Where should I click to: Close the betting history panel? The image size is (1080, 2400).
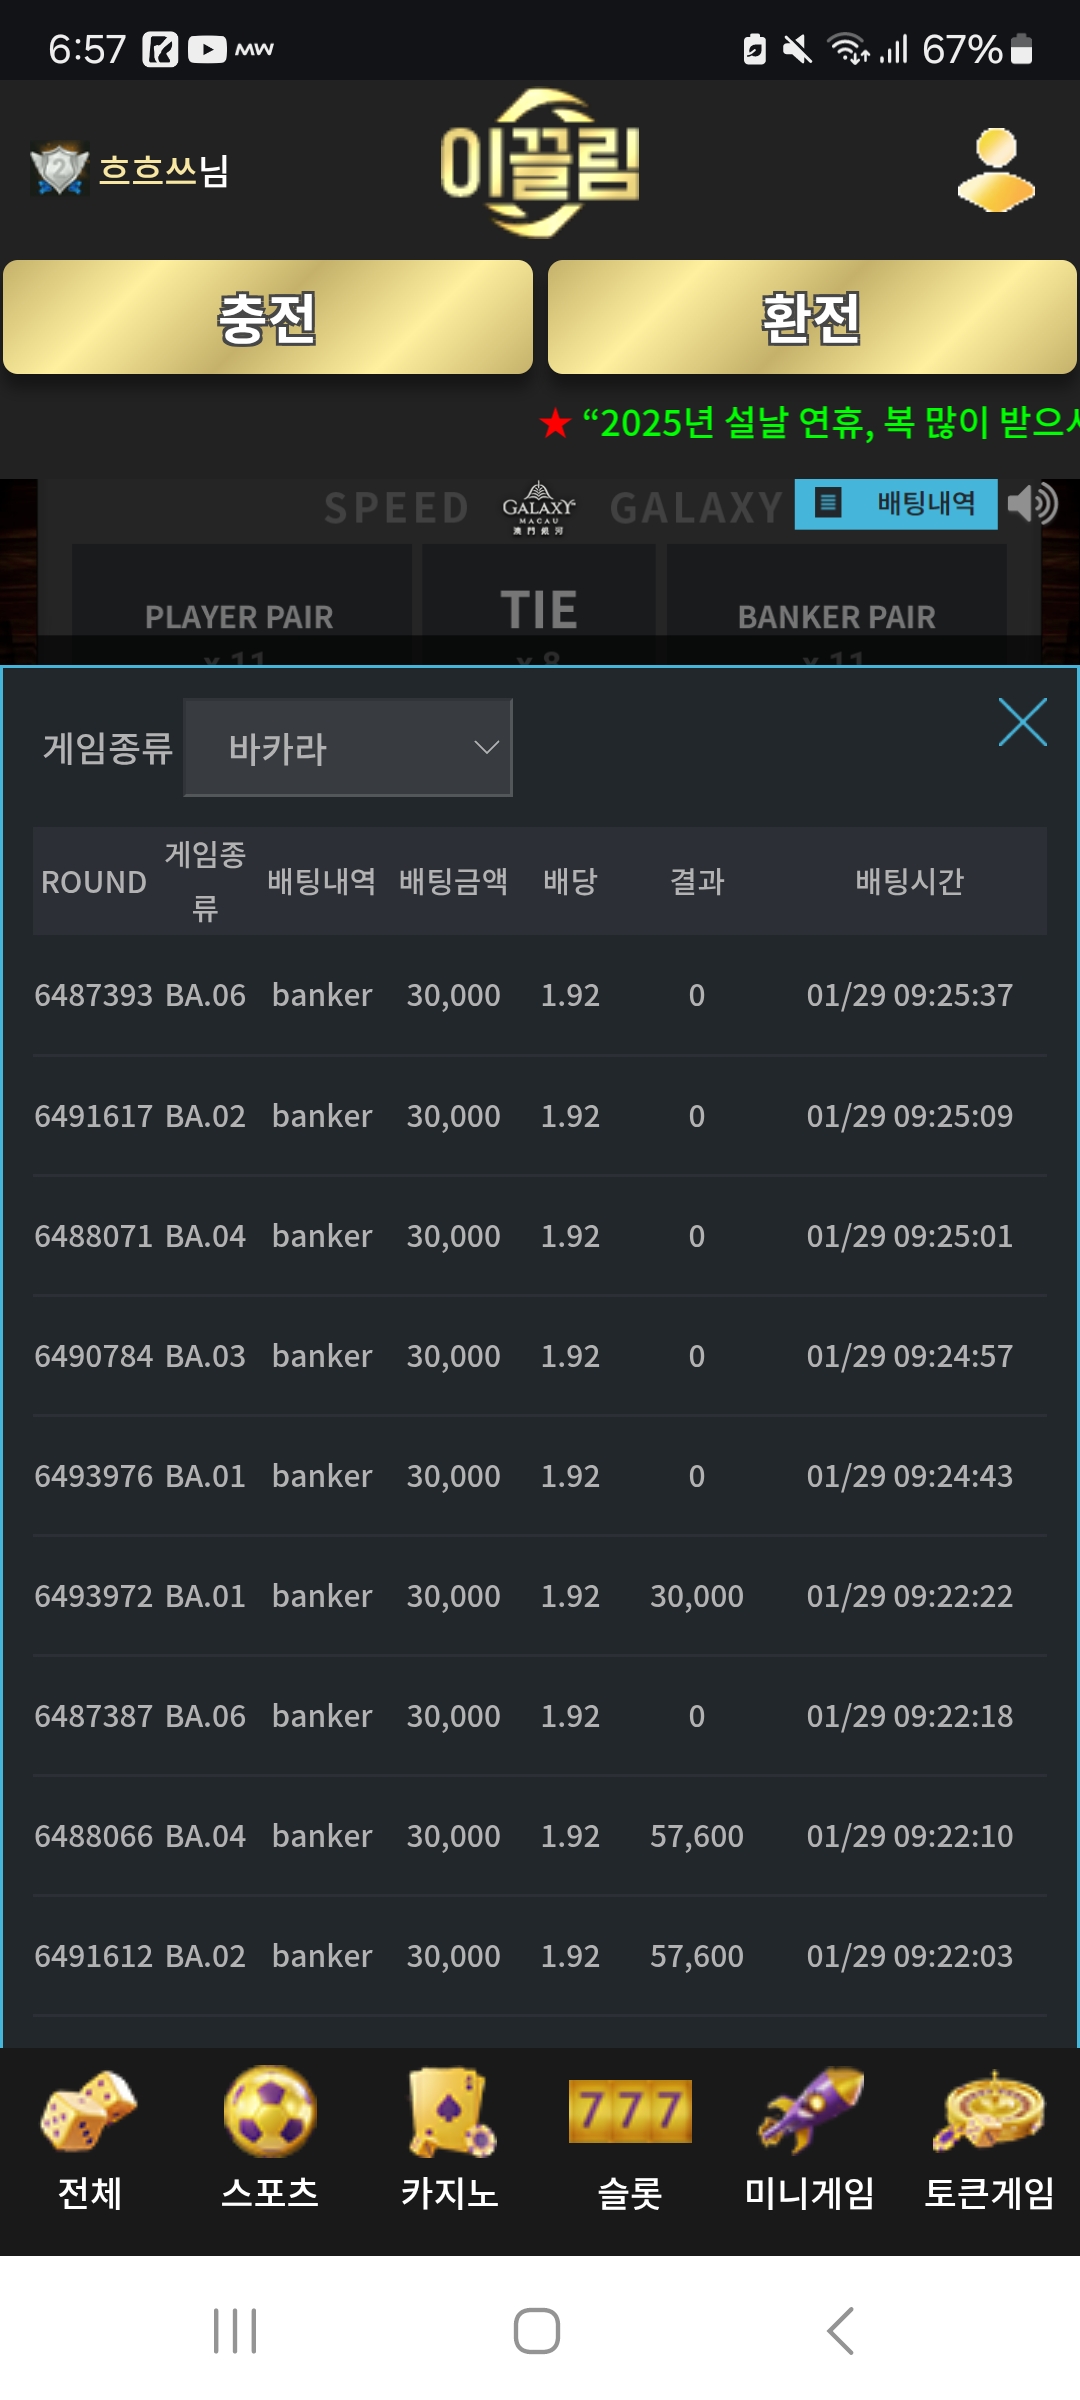click(x=1022, y=722)
